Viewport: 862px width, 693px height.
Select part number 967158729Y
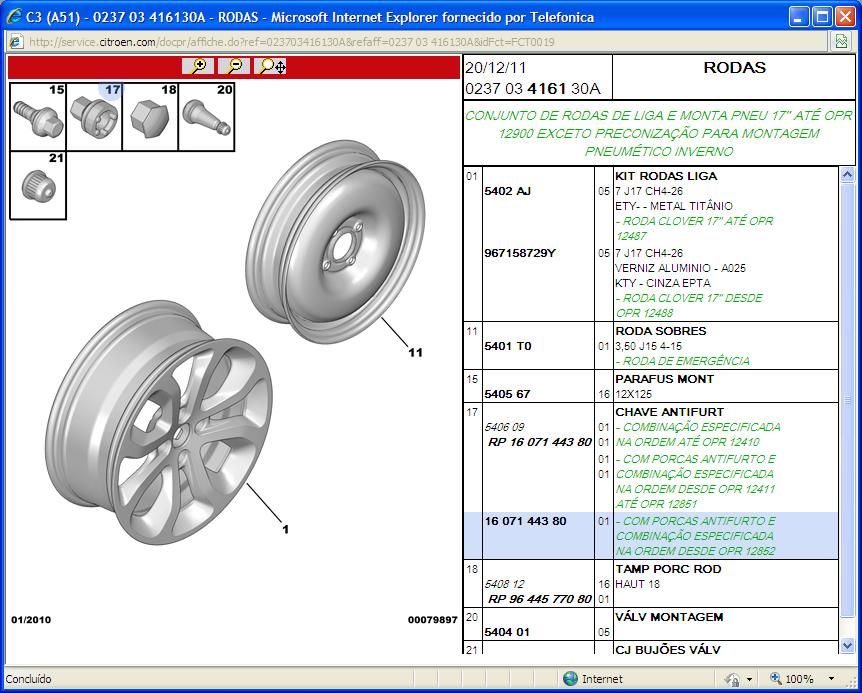click(520, 253)
